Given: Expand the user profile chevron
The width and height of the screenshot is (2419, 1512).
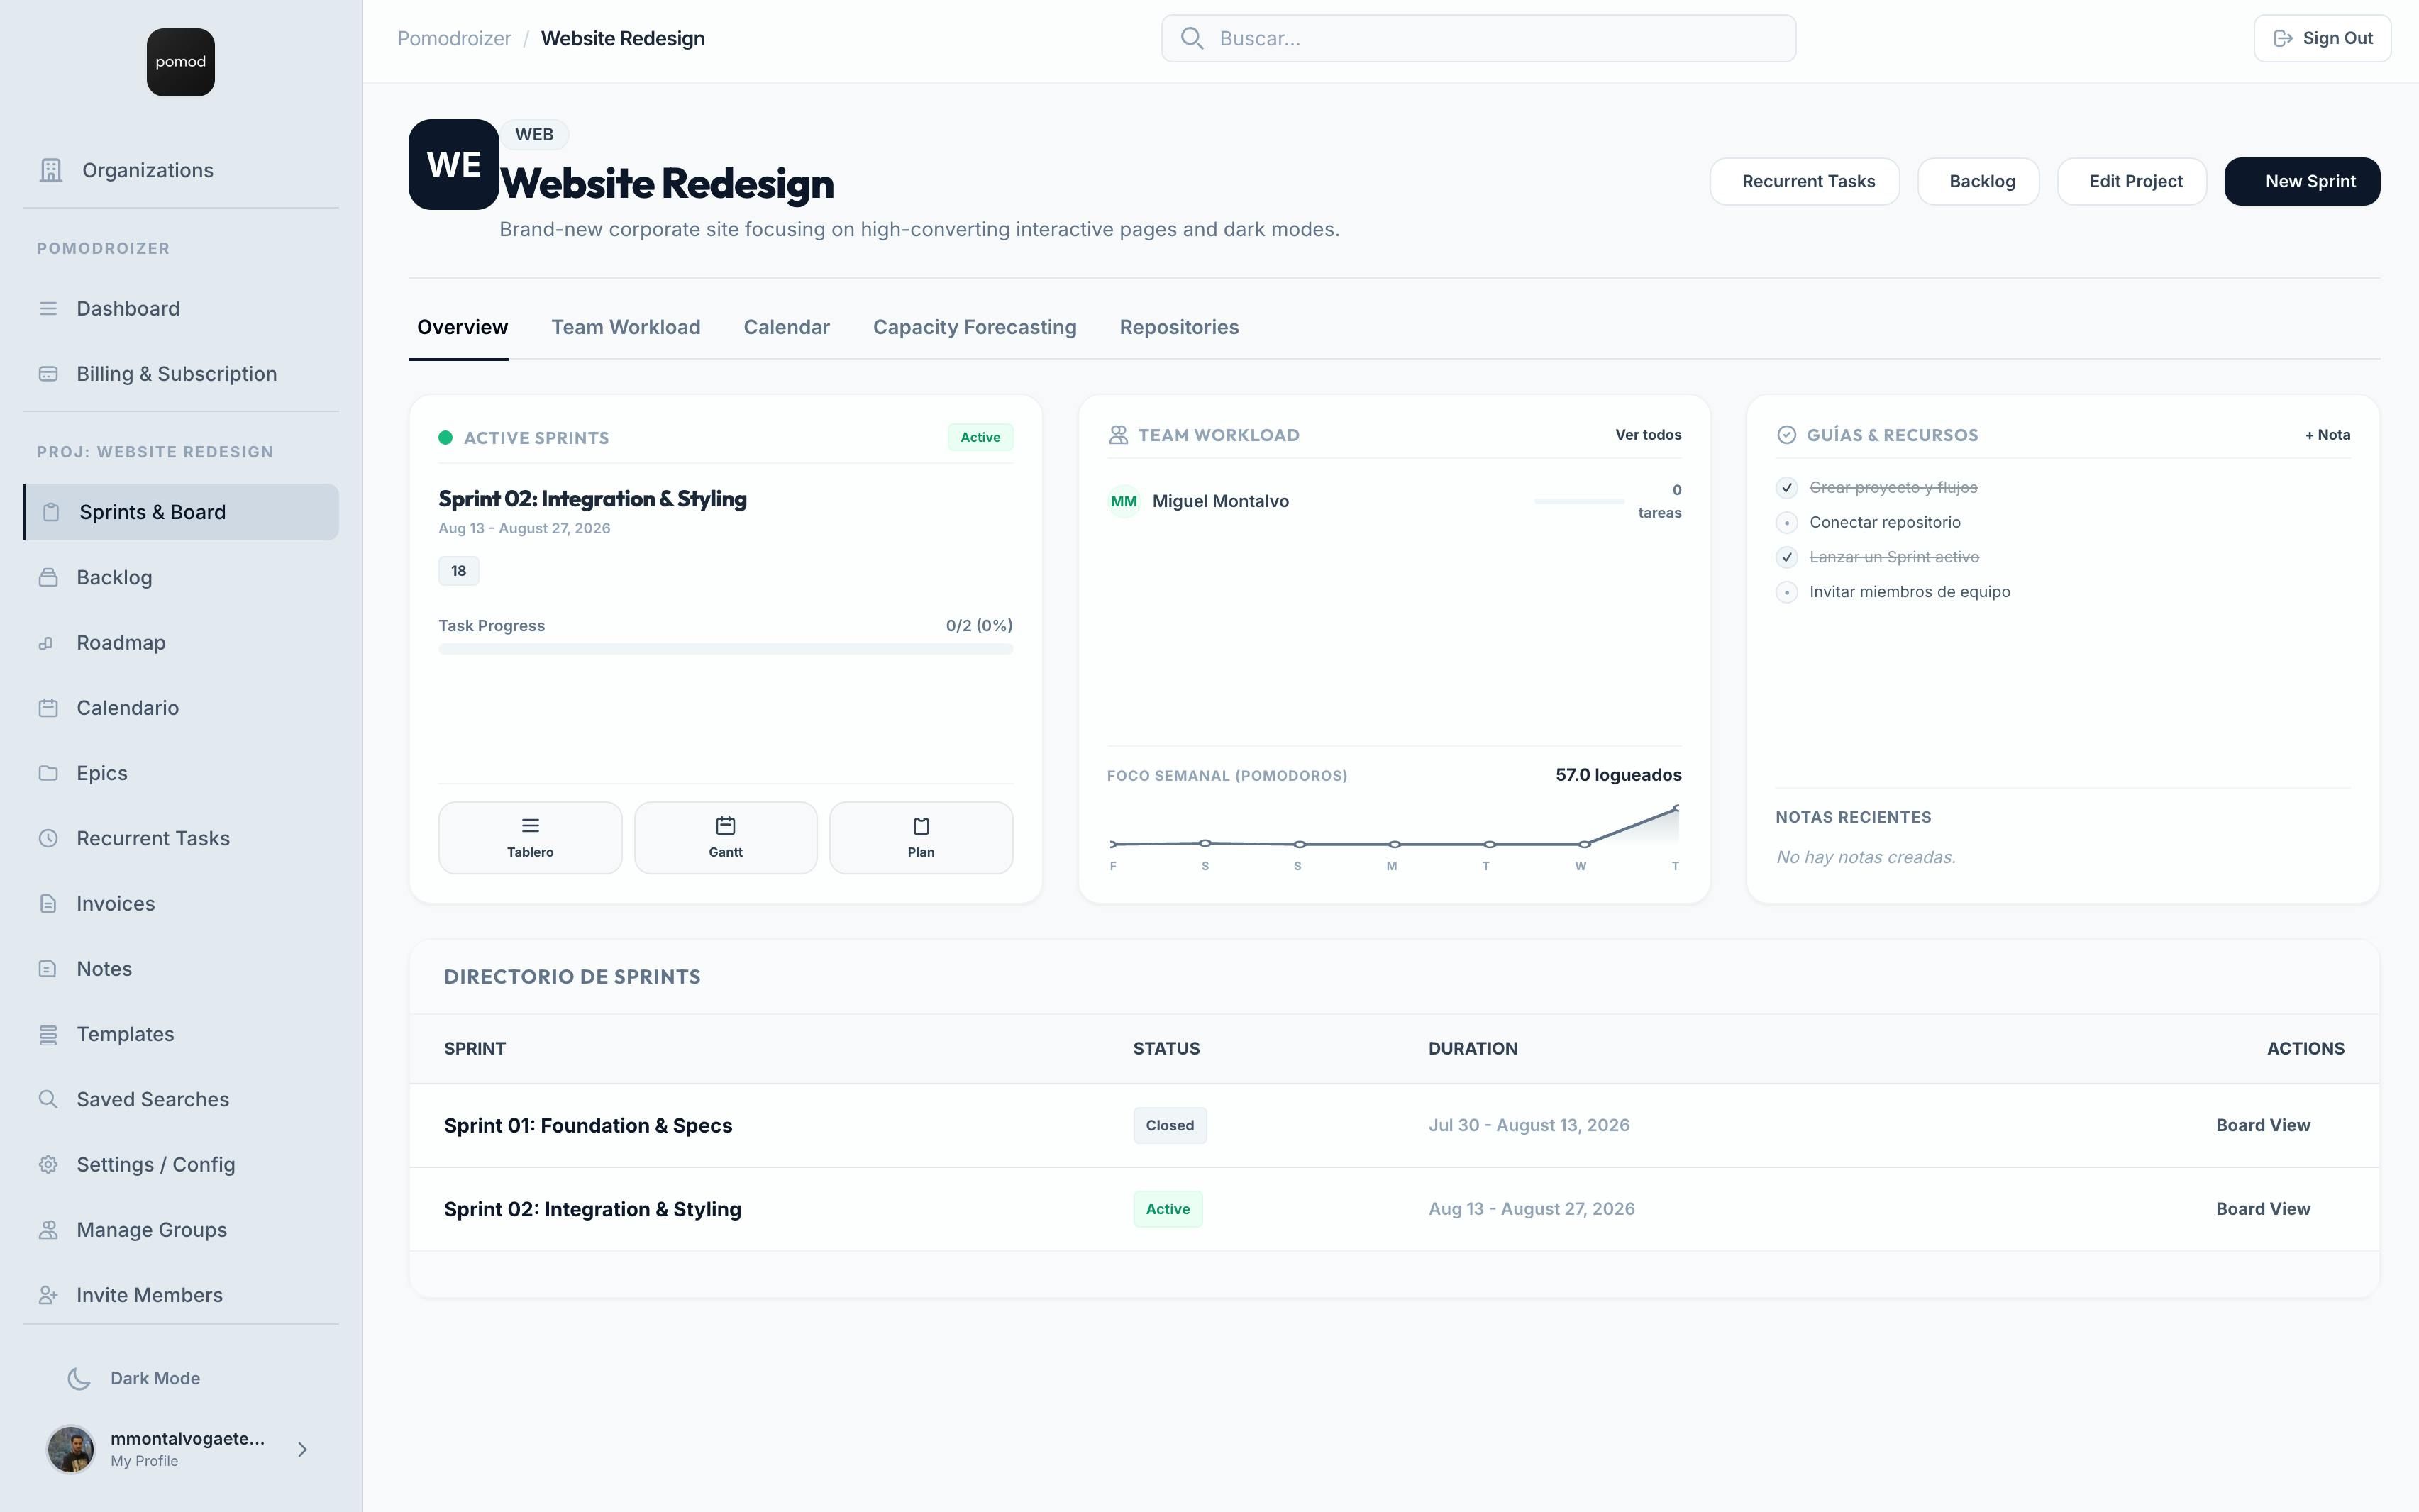Looking at the screenshot, I should pyautogui.click(x=302, y=1449).
